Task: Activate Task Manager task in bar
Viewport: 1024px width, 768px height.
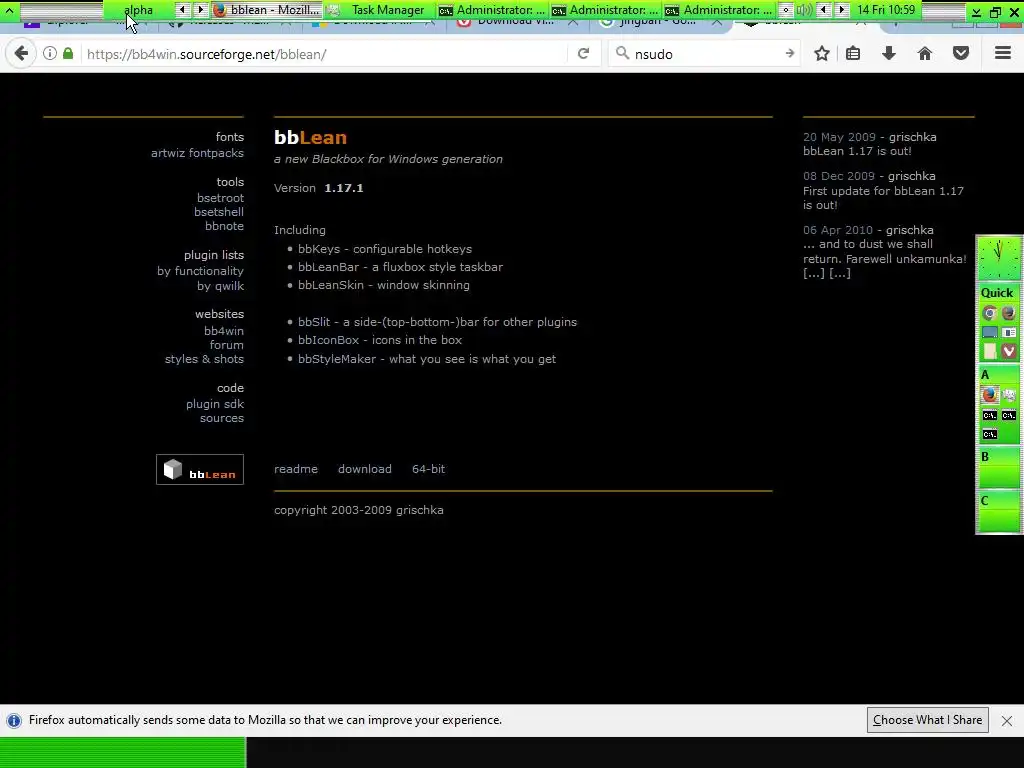Action: coord(379,10)
